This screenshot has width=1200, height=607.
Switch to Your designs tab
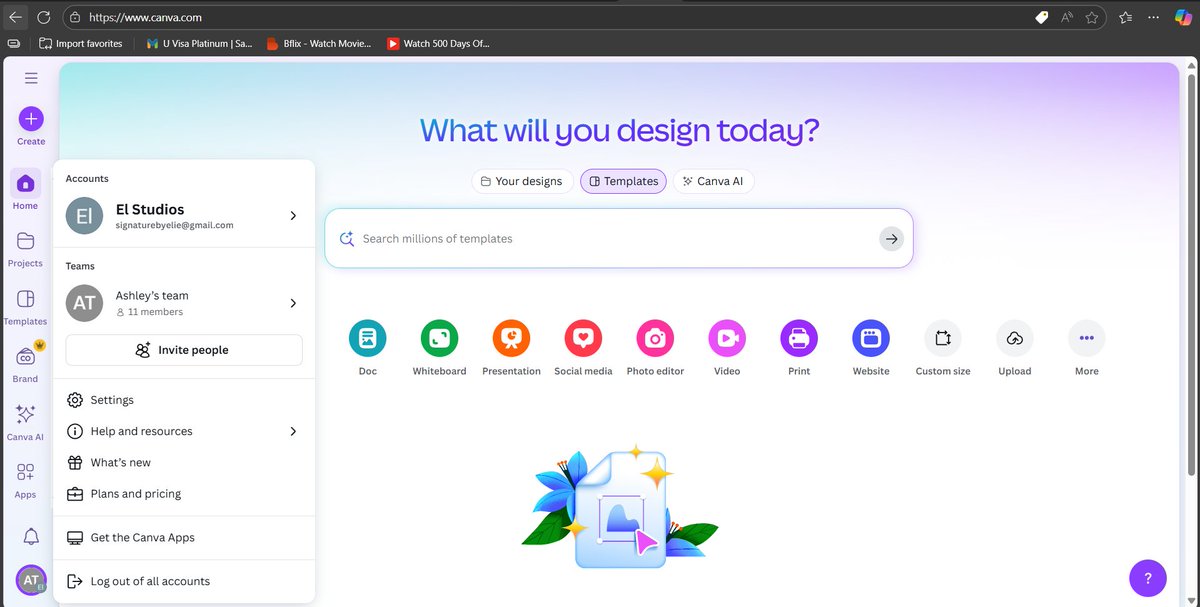pyautogui.click(x=522, y=181)
